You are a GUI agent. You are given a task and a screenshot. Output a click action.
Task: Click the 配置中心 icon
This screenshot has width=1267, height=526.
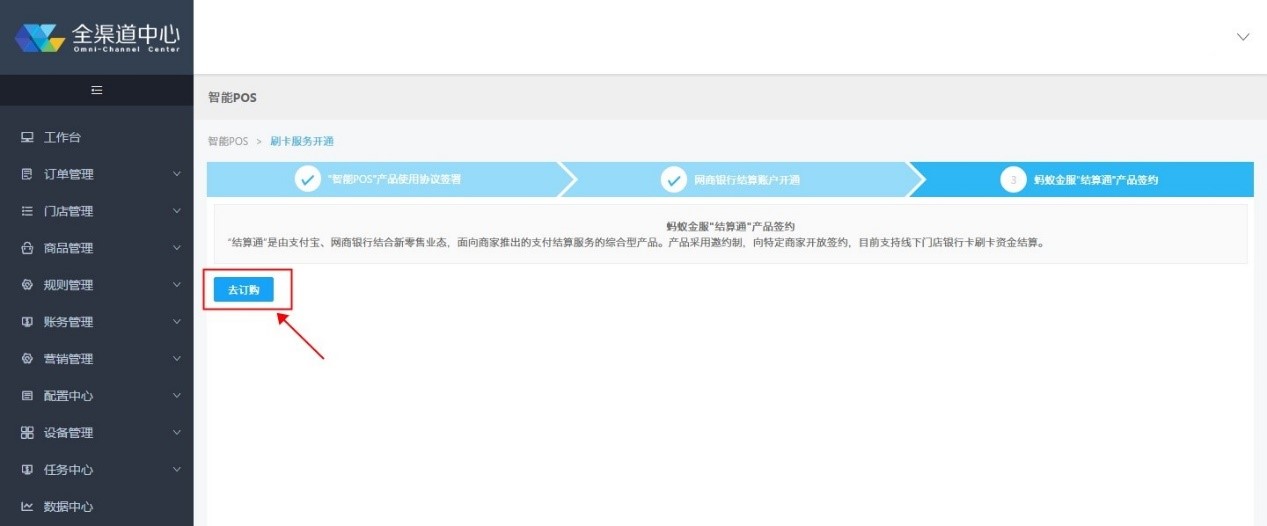pos(27,396)
